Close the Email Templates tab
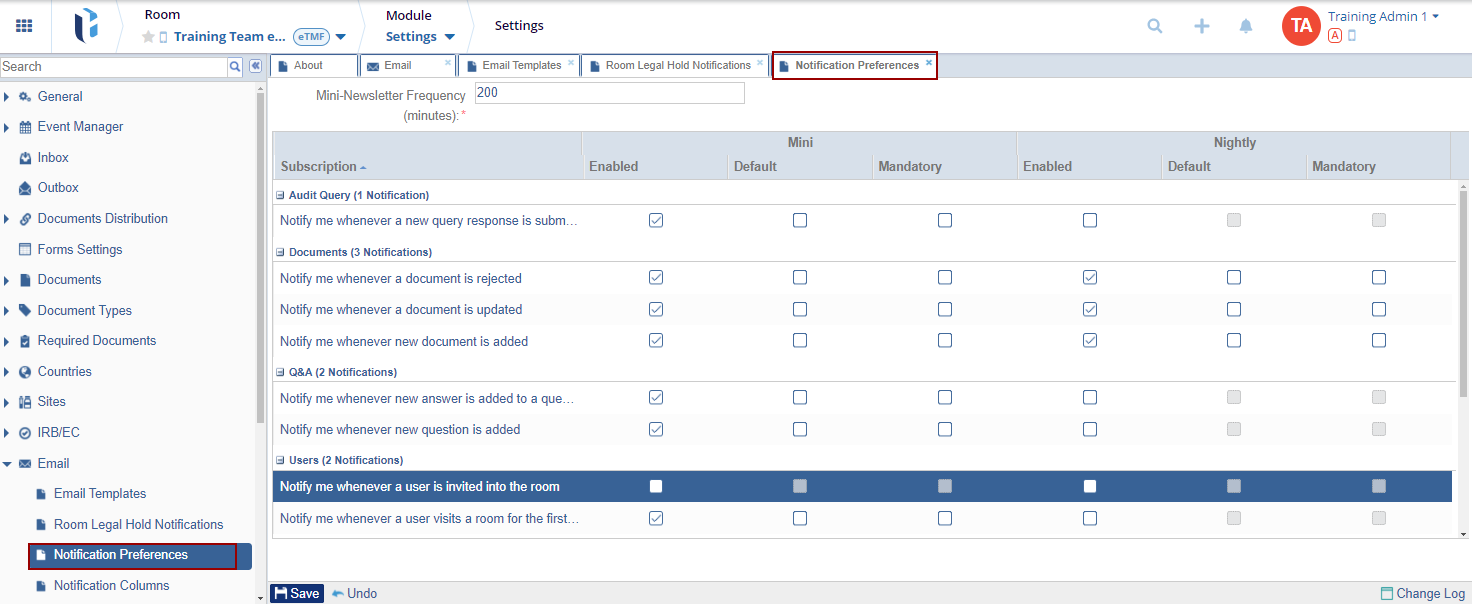The height and width of the screenshot is (604, 1472). 571,63
